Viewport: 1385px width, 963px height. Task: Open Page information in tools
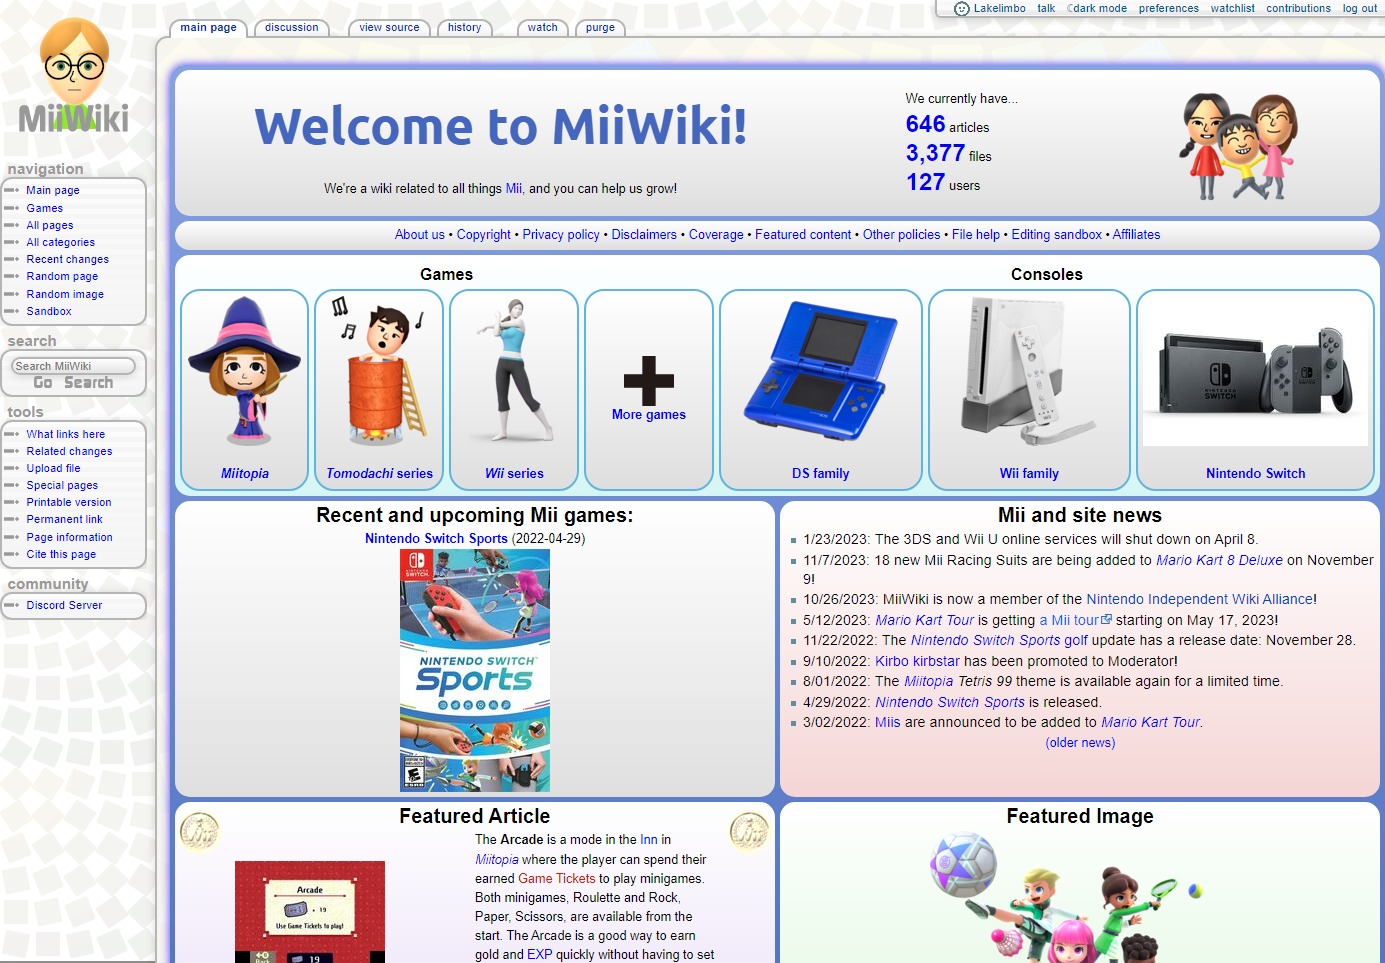click(x=70, y=537)
